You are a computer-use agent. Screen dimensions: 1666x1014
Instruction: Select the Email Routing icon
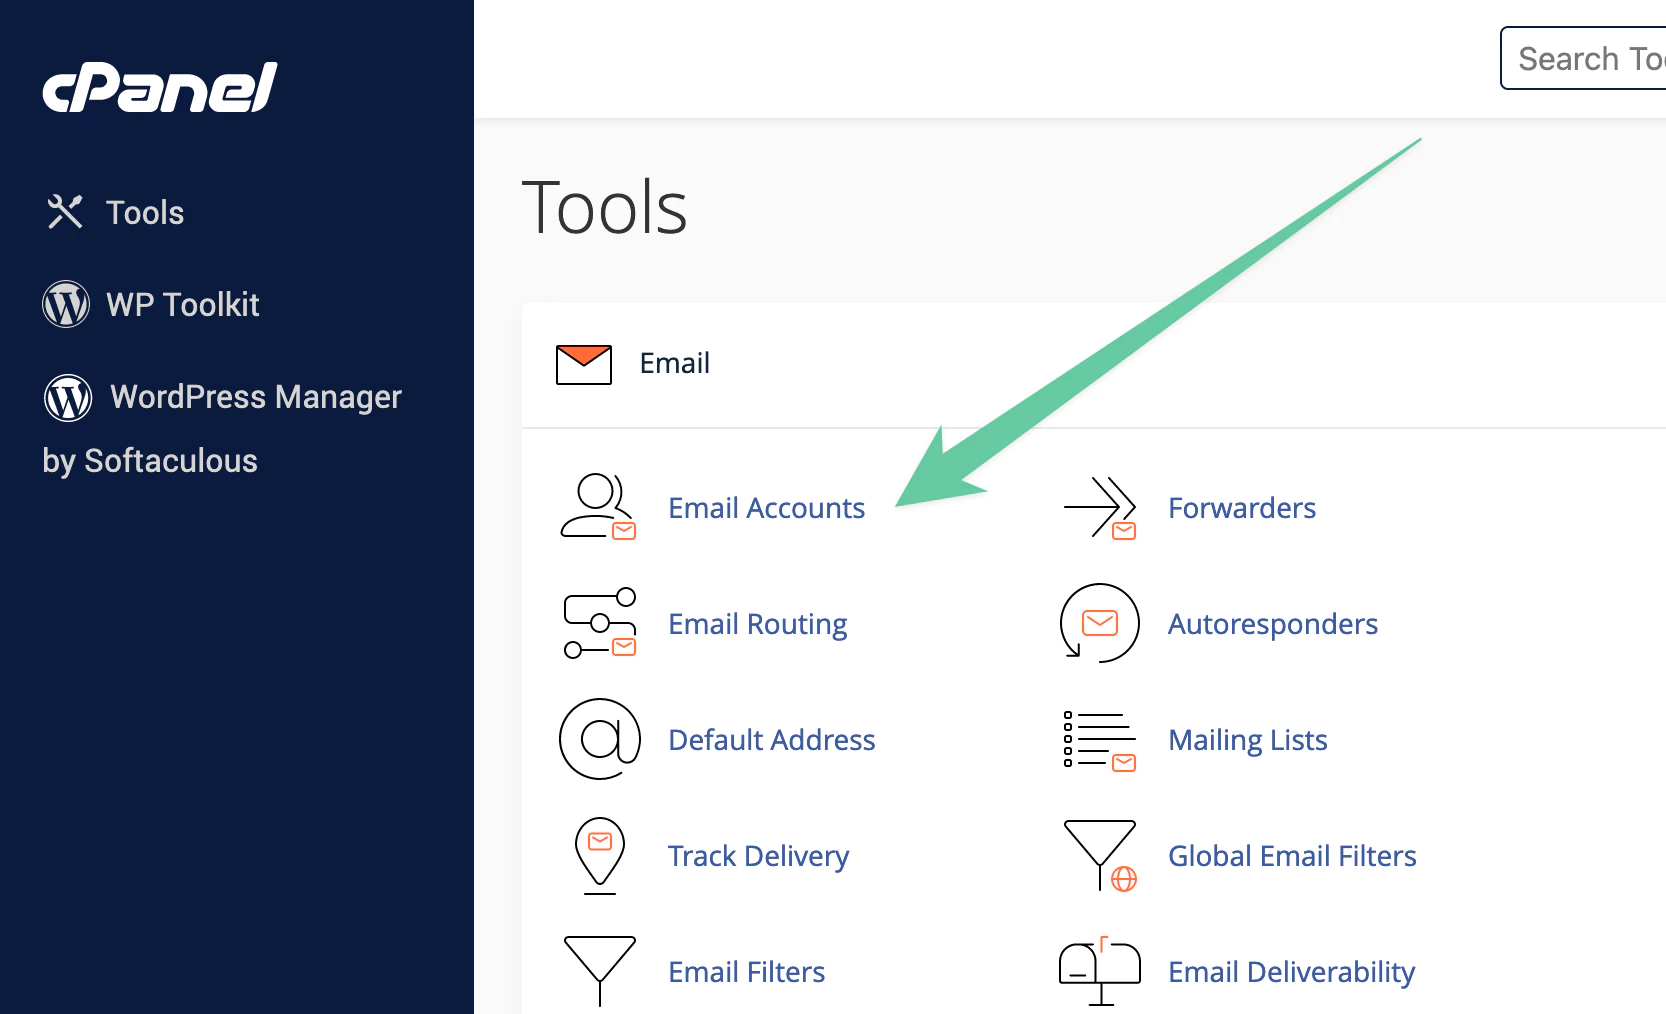coord(598,623)
